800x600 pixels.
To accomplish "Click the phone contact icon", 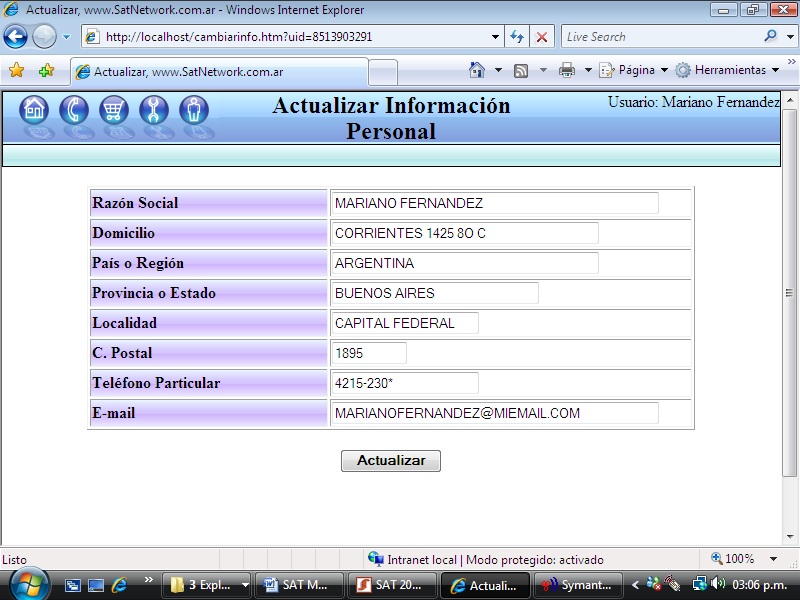I will click(74, 110).
